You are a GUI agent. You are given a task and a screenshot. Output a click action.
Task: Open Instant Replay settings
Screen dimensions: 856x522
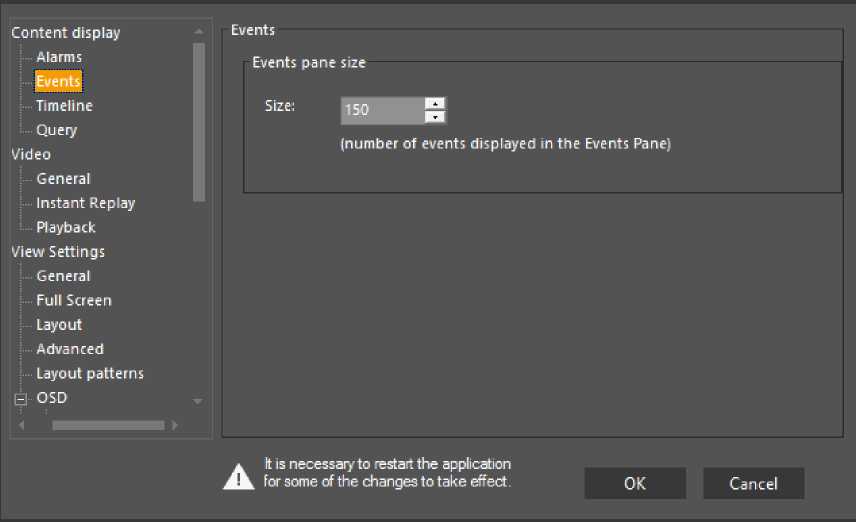85,203
